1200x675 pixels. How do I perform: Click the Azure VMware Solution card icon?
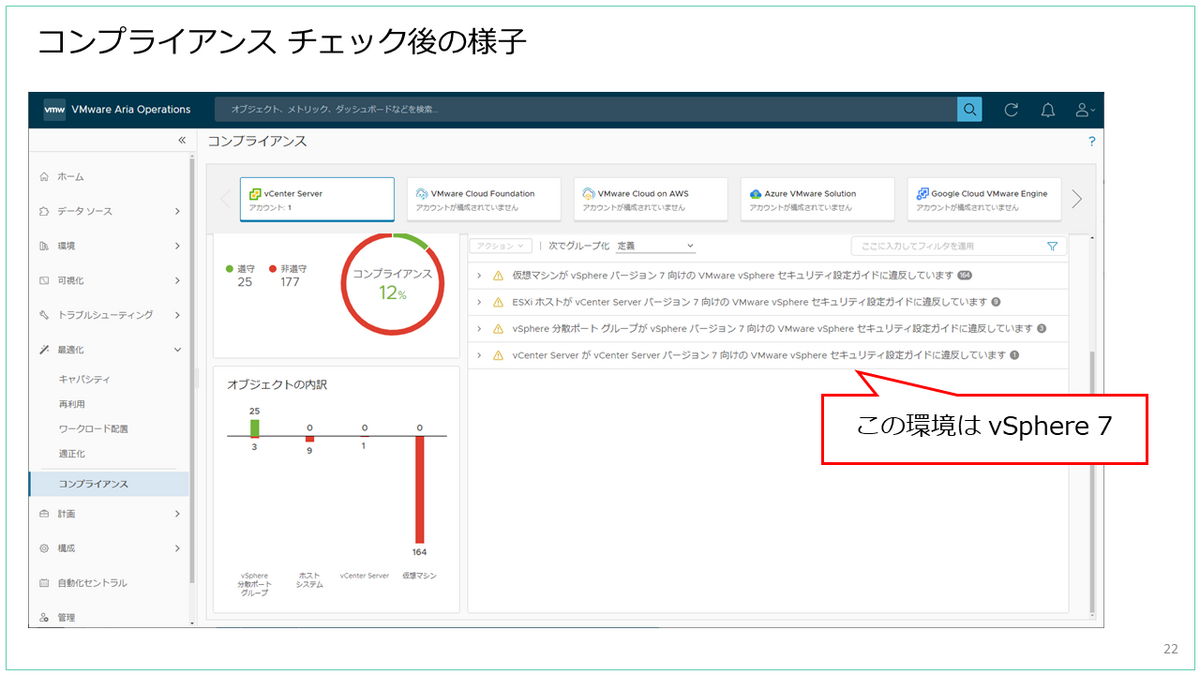click(755, 193)
